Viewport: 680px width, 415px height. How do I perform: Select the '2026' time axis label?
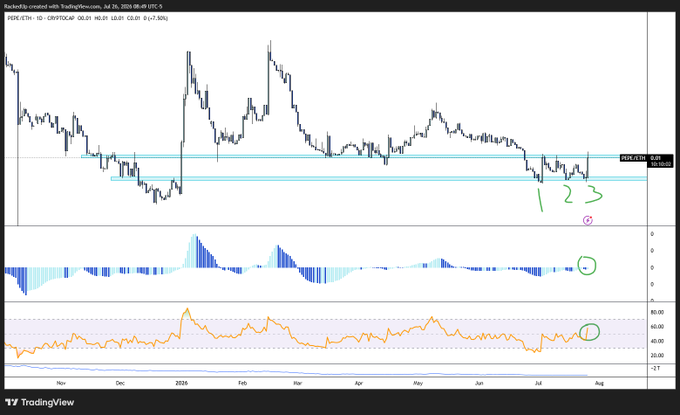tap(182, 383)
